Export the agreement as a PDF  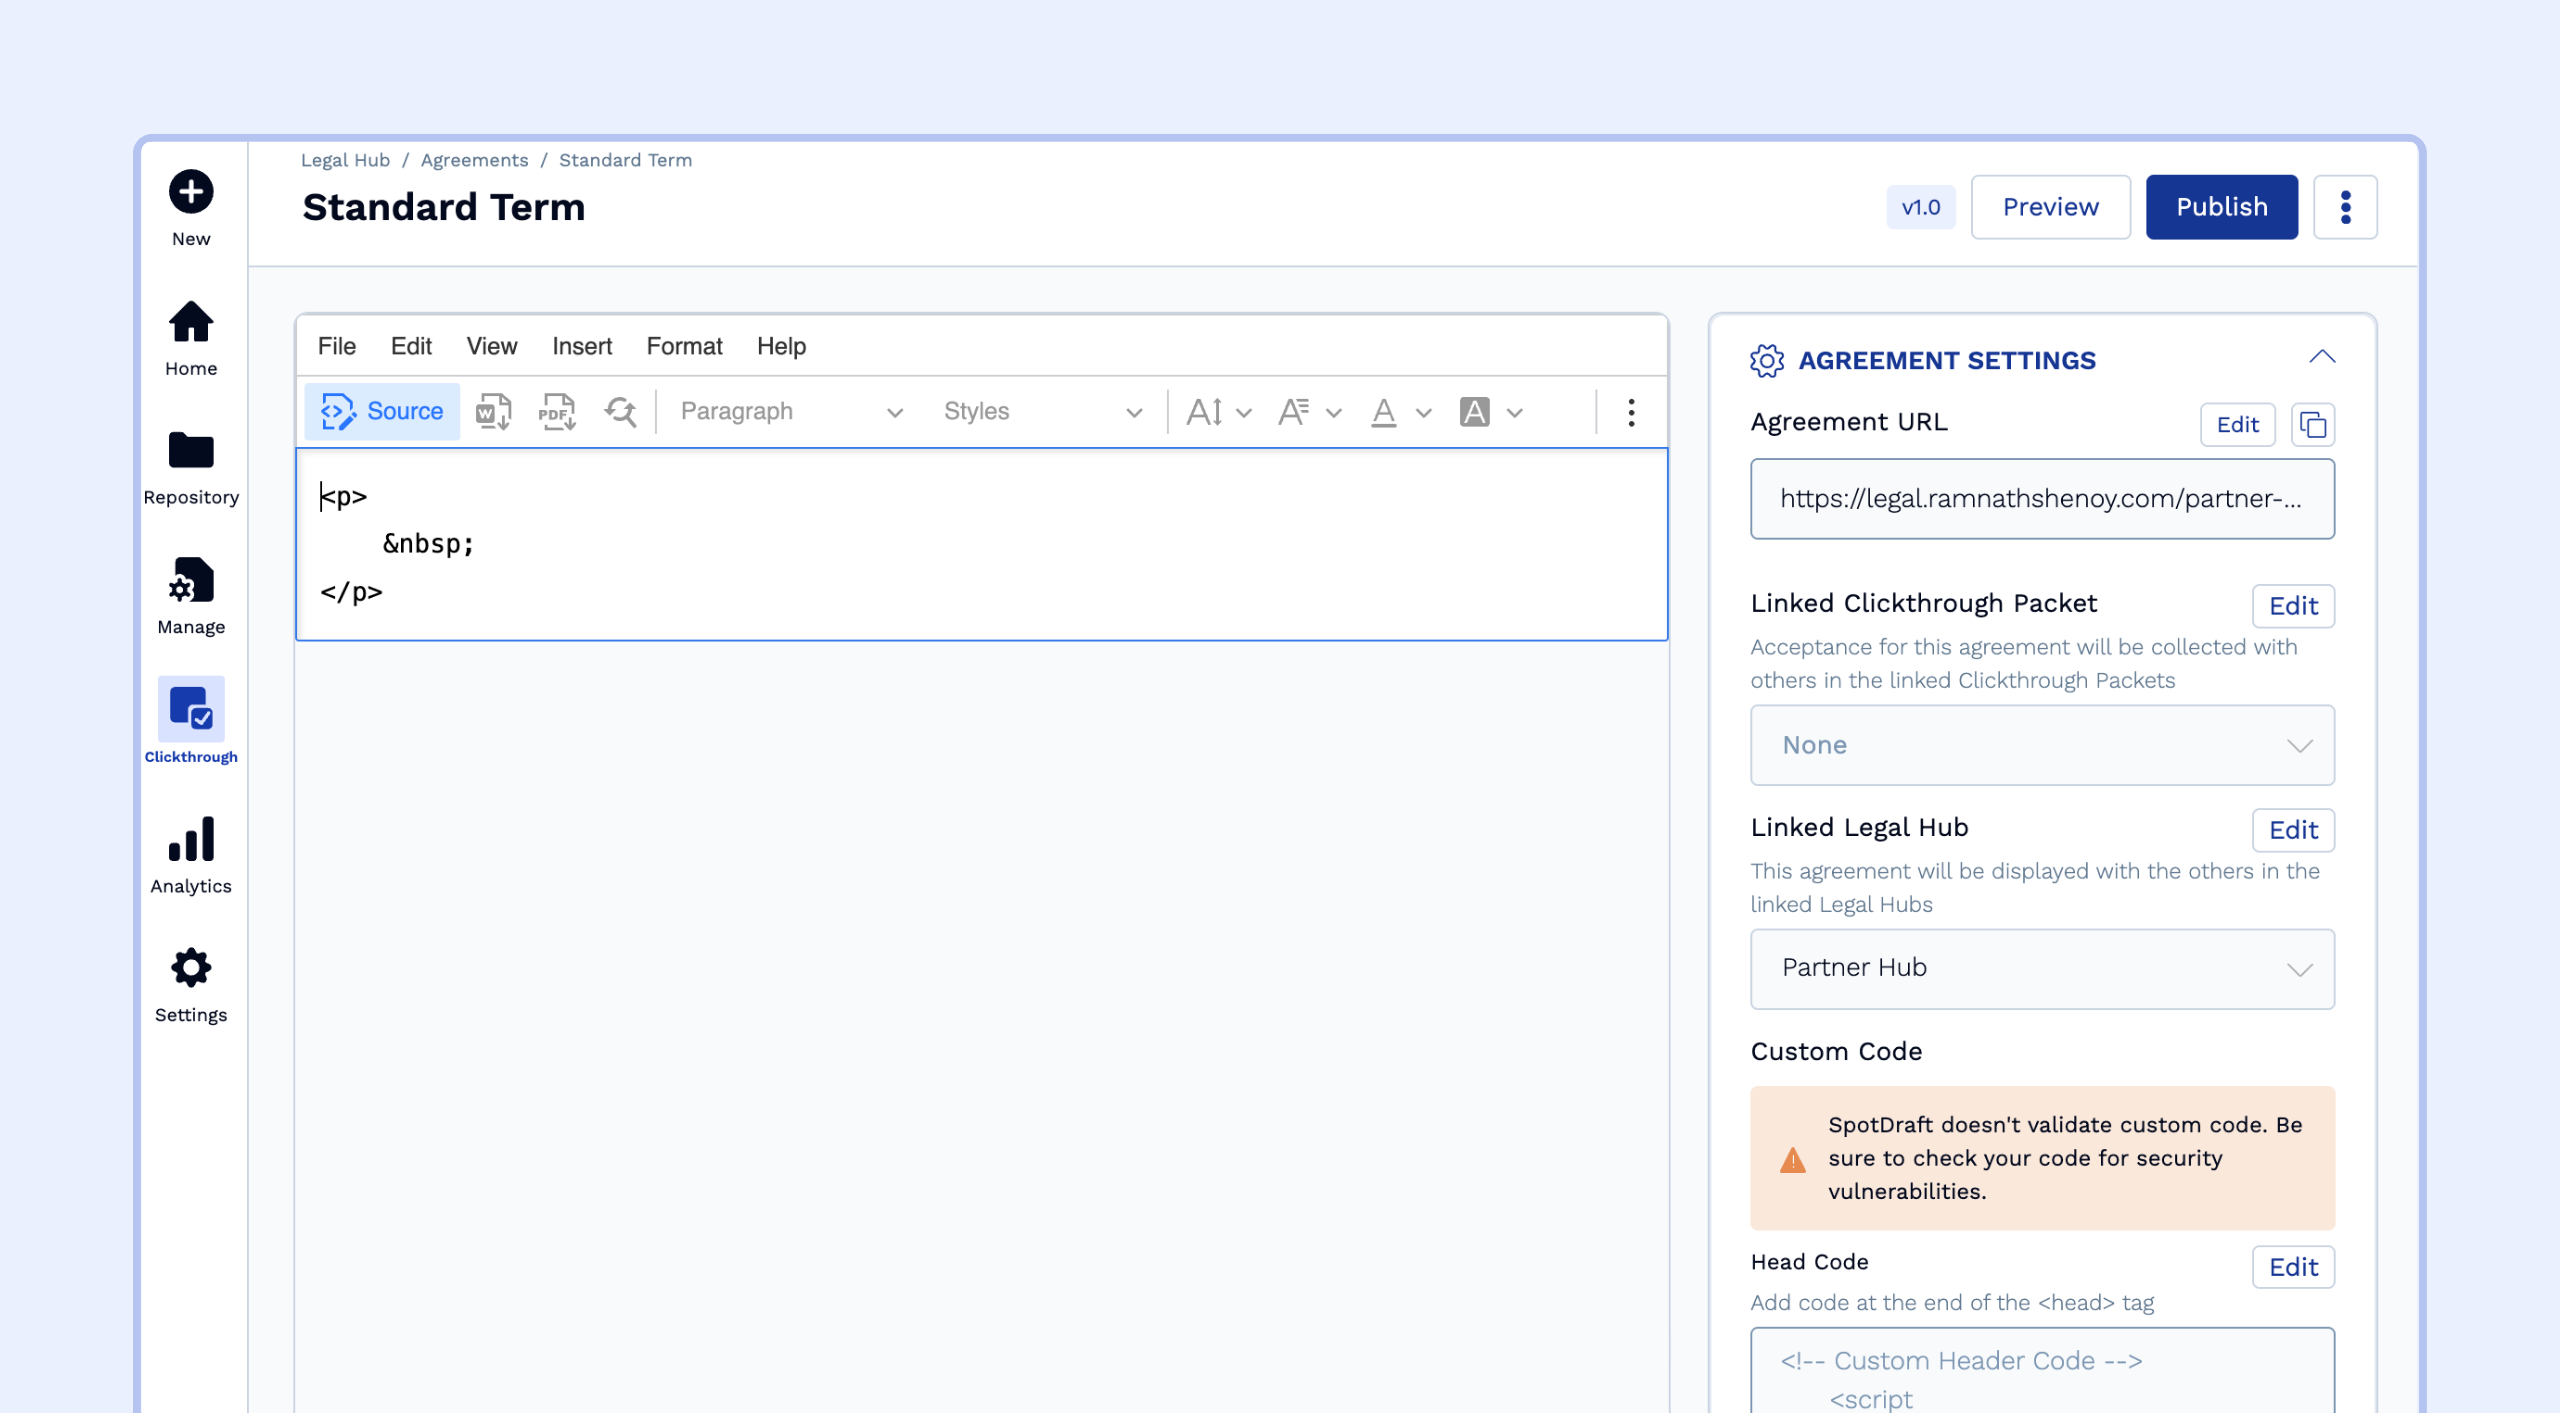point(557,411)
